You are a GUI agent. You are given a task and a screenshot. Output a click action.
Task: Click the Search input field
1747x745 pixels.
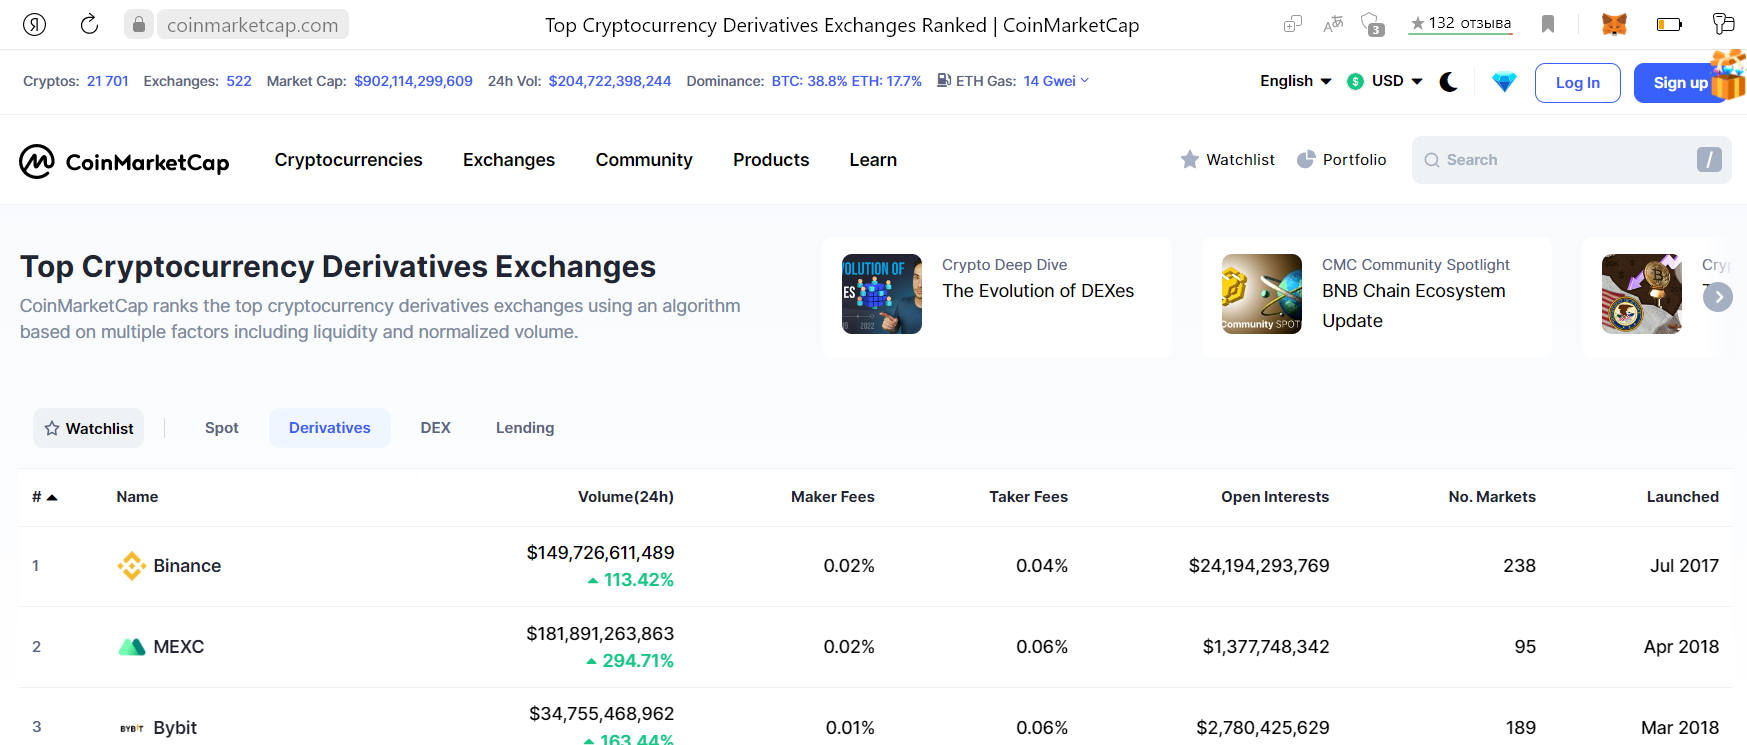pyautogui.click(x=1571, y=160)
